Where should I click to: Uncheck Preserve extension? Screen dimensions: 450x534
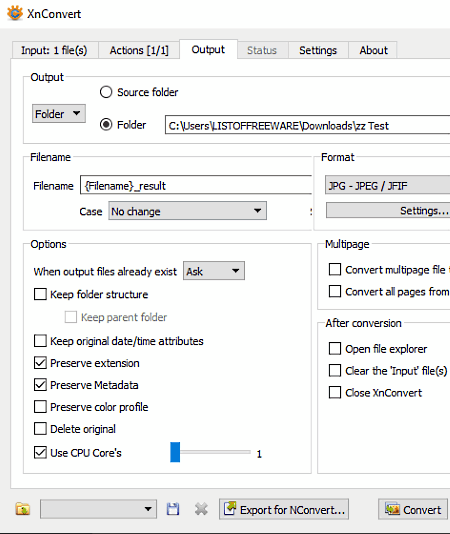point(40,363)
